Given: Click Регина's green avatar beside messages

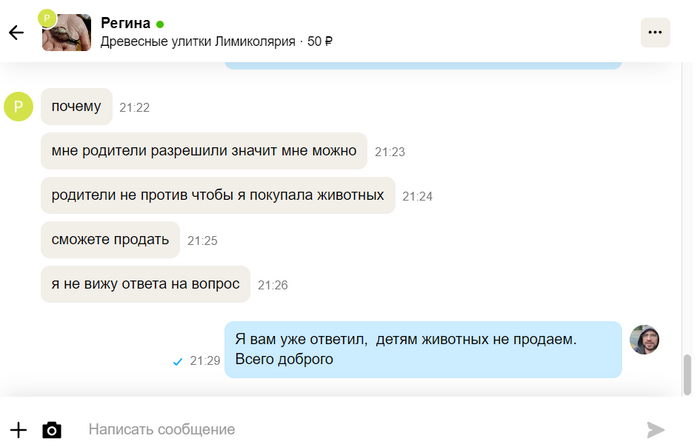Looking at the screenshot, I should [19, 106].
